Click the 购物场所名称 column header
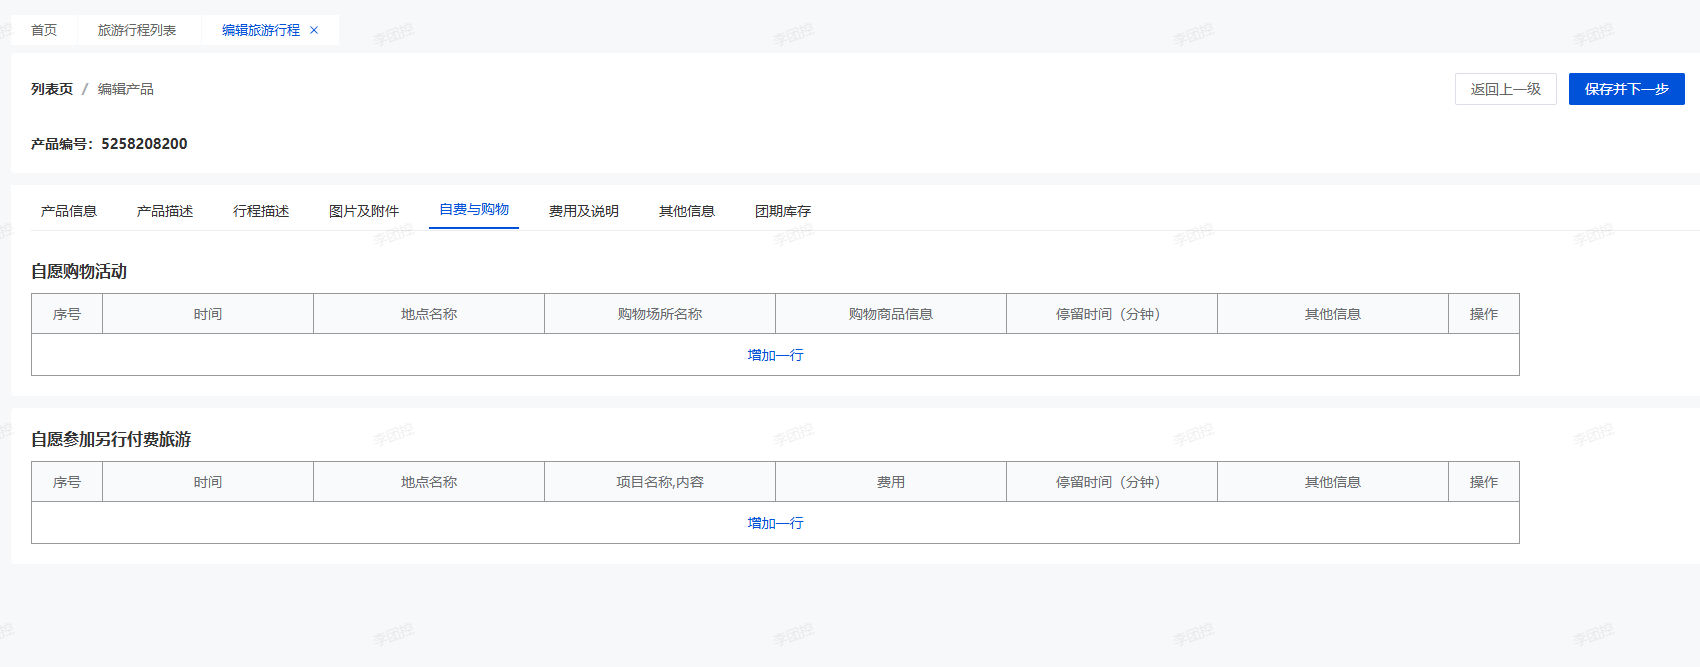1700x667 pixels. pyautogui.click(x=660, y=314)
